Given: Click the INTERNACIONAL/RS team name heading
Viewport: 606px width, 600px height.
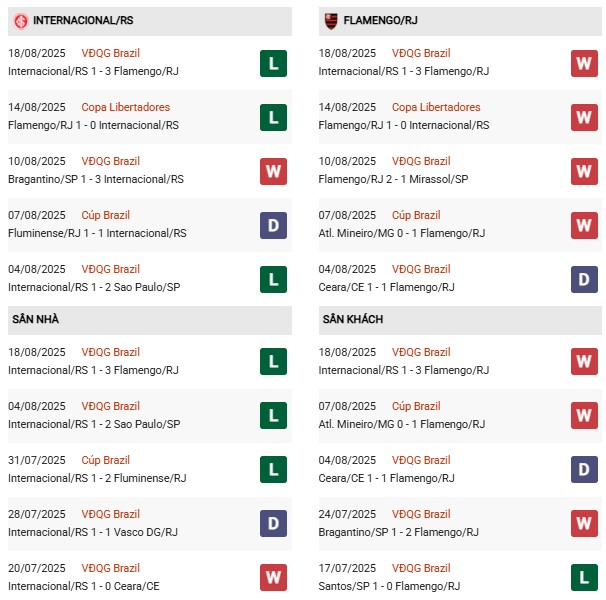Looking at the screenshot, I should coord(83,20).
